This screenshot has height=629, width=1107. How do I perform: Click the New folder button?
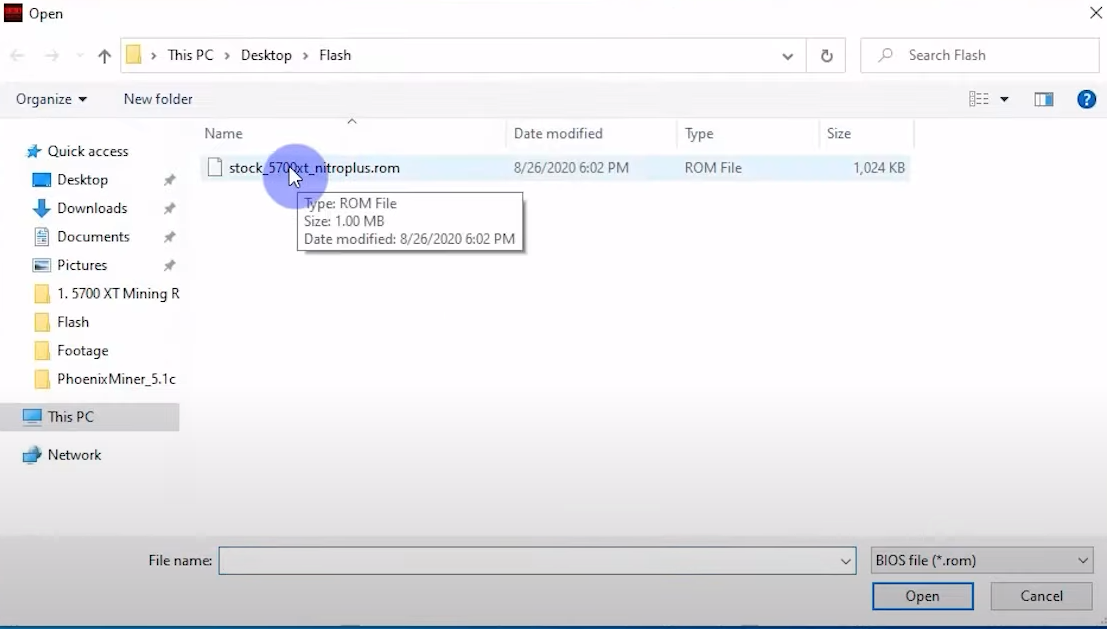pos(158,99)
